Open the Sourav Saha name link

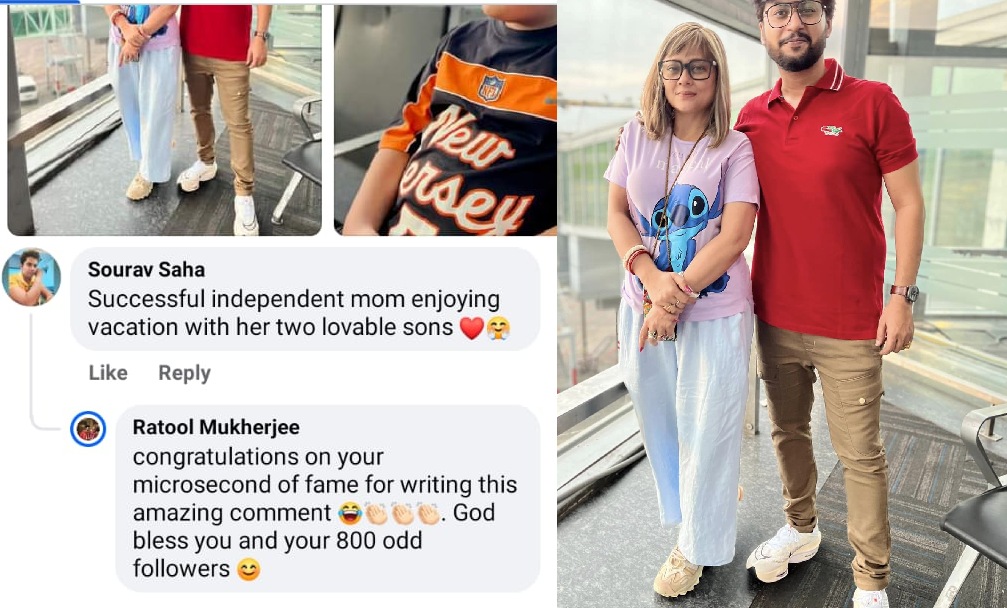point(146,270)
